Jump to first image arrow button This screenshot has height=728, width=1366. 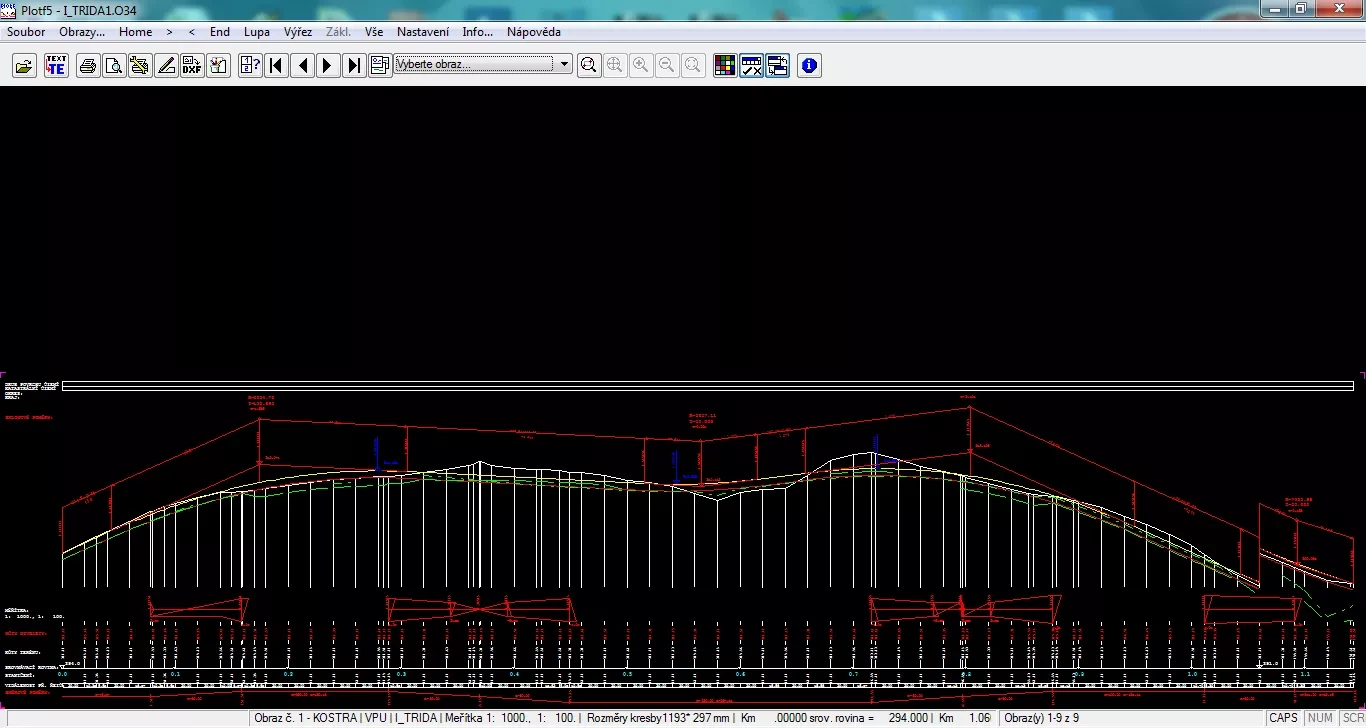[277, 66]
